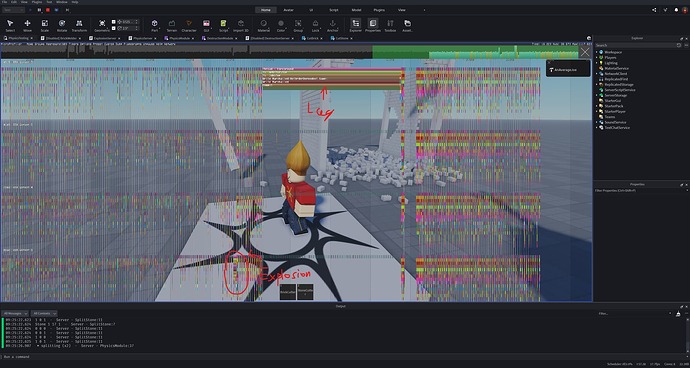Activate the Rotate tool
The image size is (690, 368).
click(62, 26)
